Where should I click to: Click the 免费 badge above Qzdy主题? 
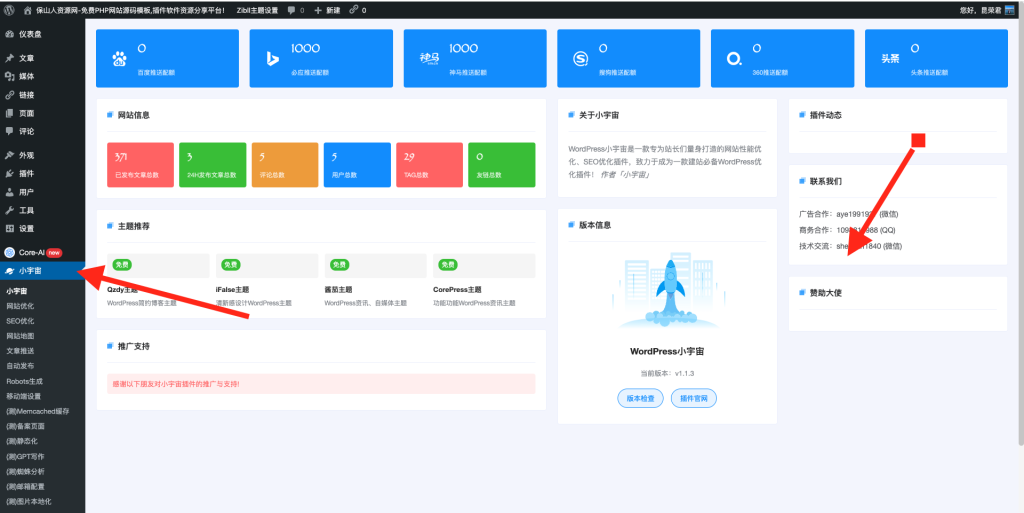(x=122, y=264)
